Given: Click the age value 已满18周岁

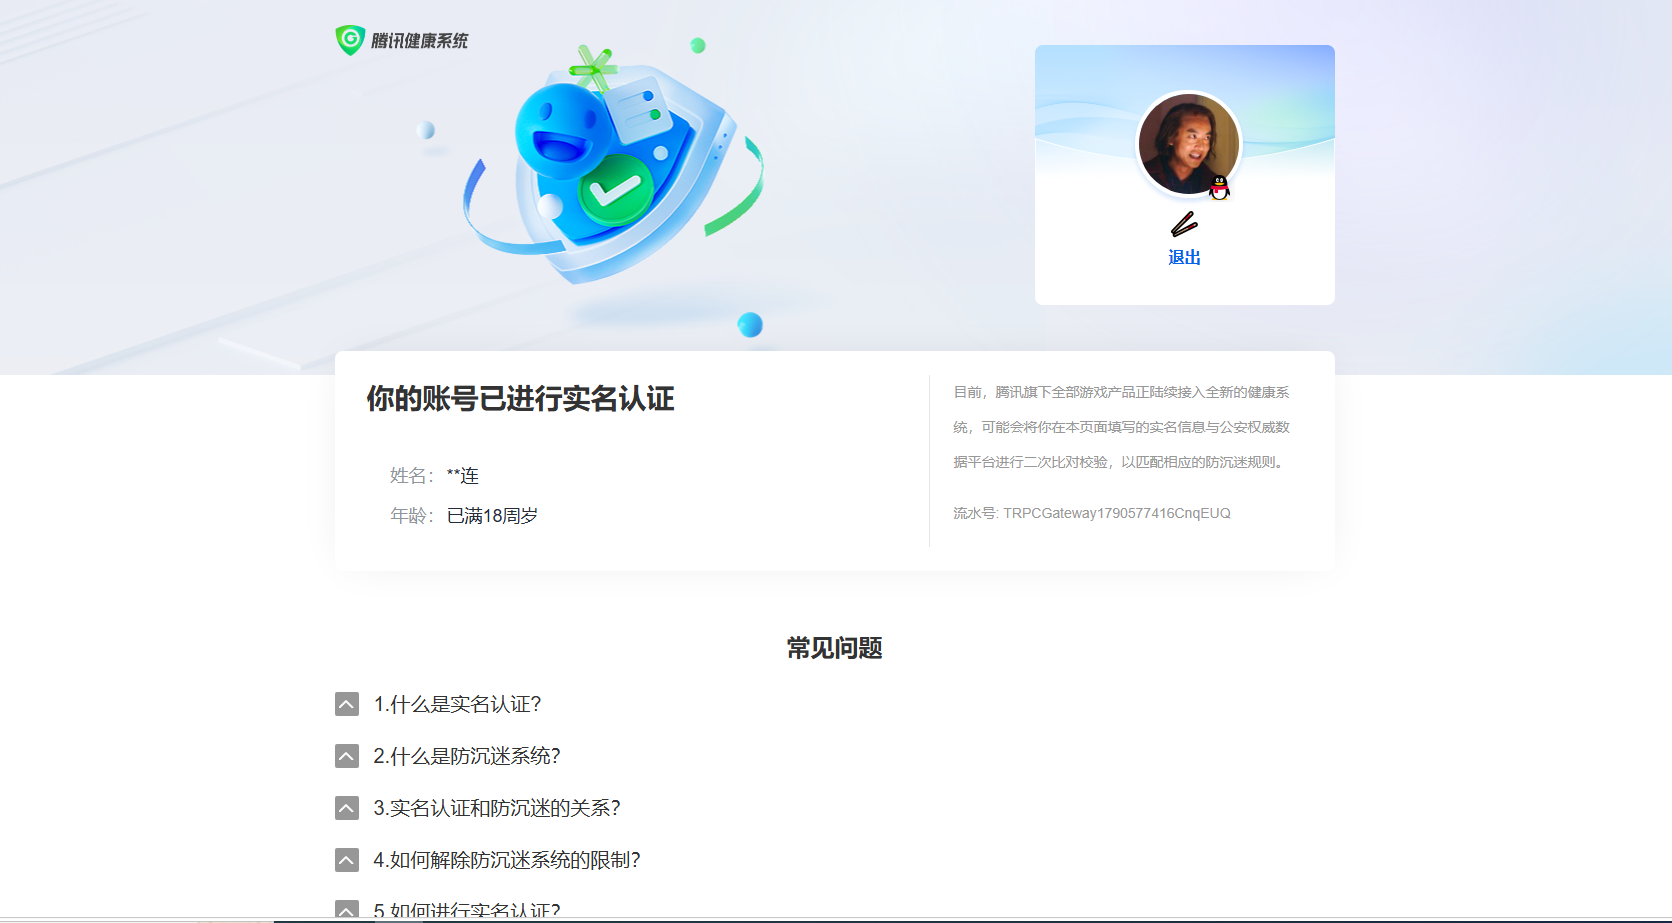Looking at the screenshot, I should pyautogui.click(x=492, y=516).
